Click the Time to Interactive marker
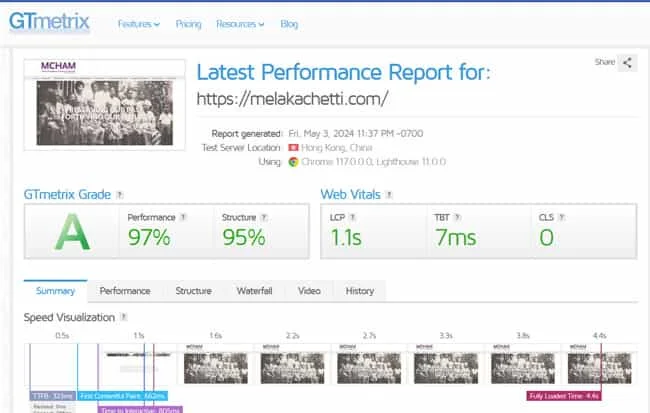The width and height of the screenshot is (650, 413). 140,410
